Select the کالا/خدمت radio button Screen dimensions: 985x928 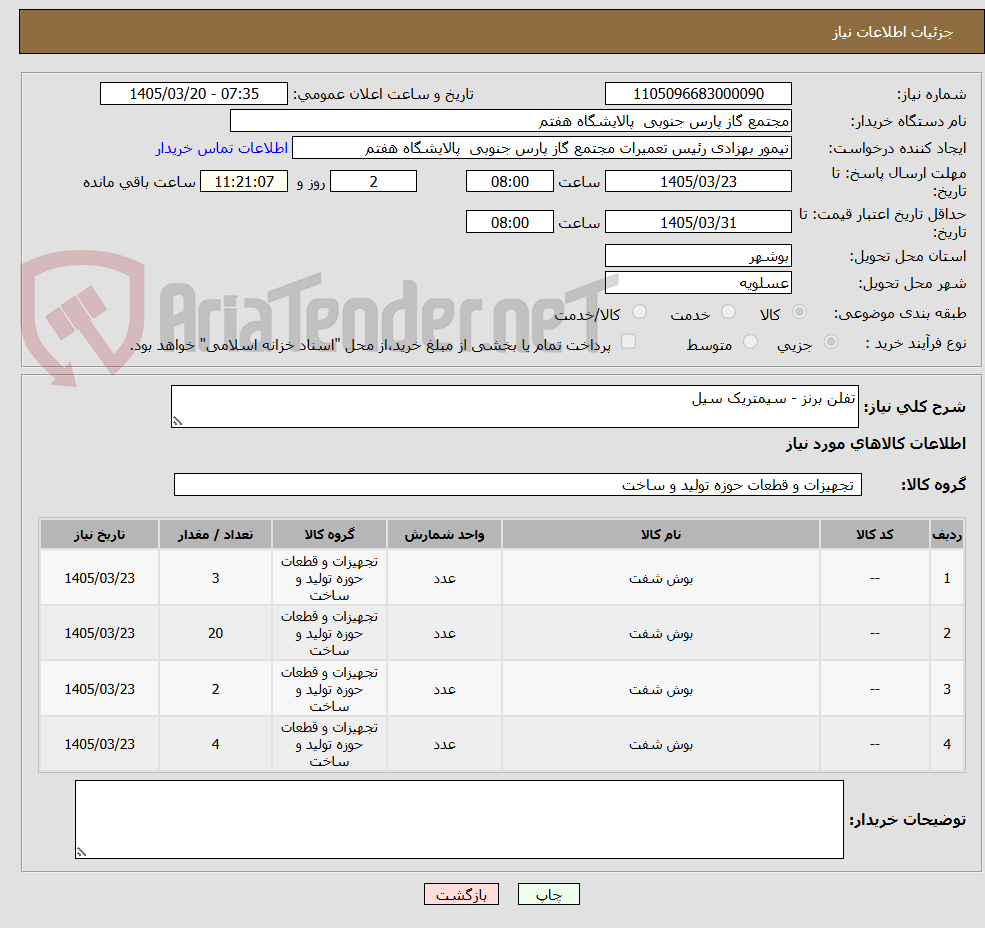(x=639, y=312)
